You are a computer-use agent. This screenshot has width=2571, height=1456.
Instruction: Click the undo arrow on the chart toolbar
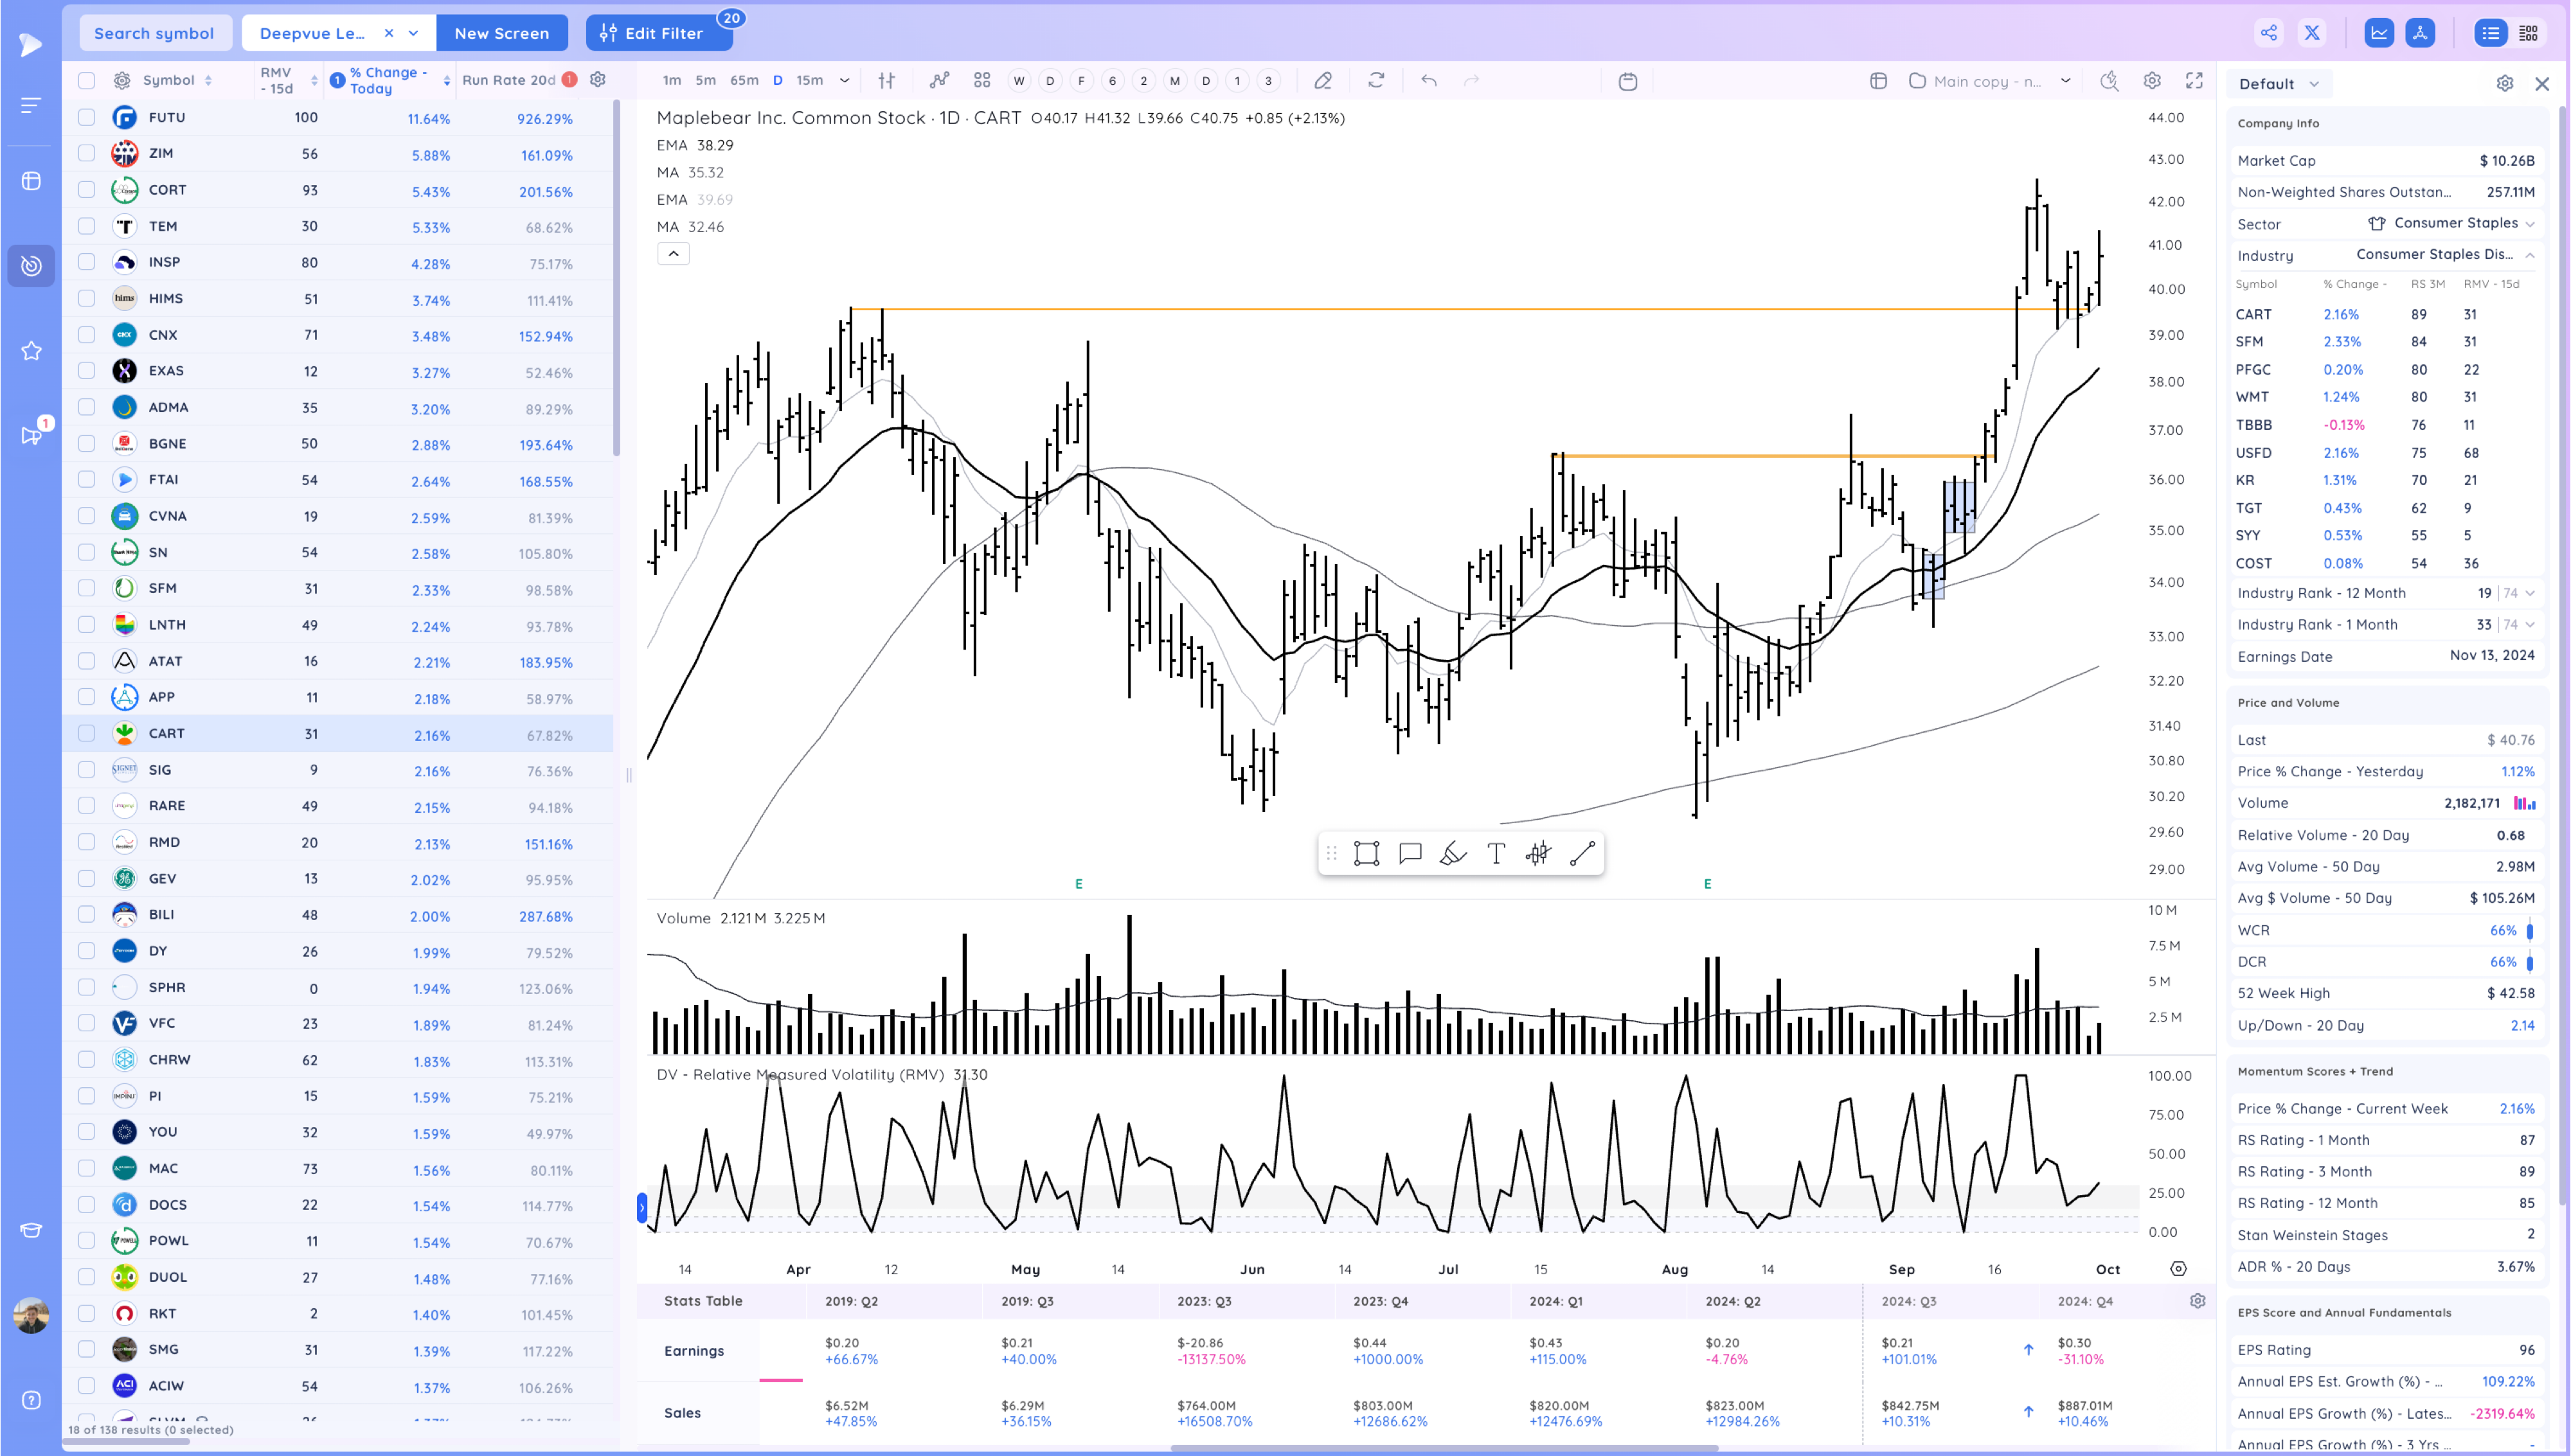tap(1429, 81)
